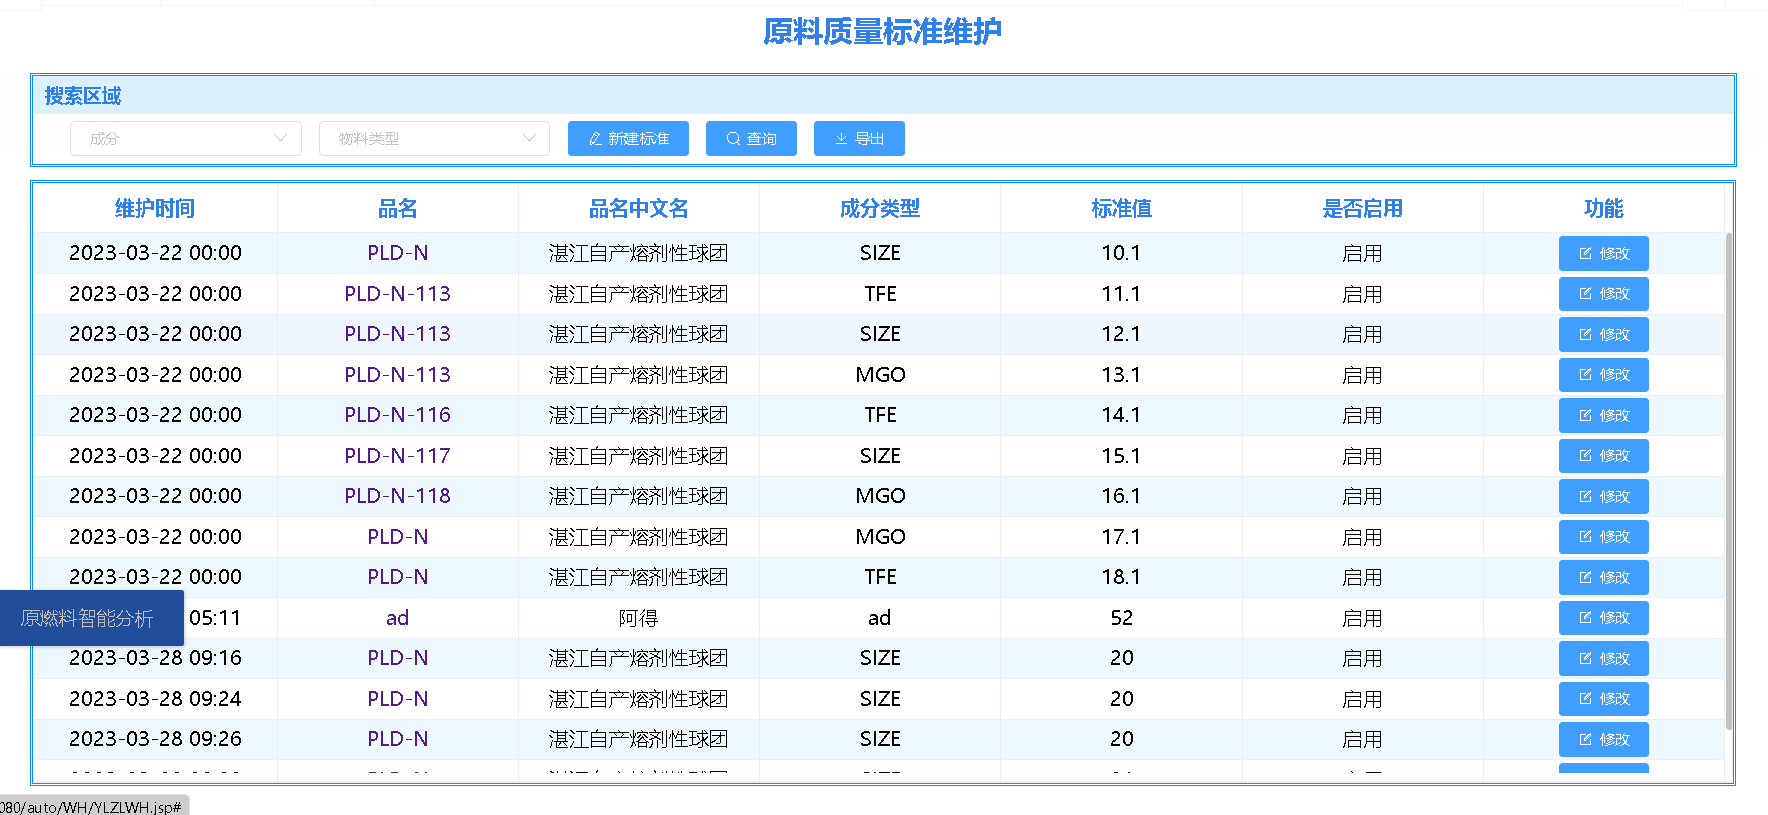
Task: Click the TFE cell in the PLD-N-116 row
Action: coord(880,415)
